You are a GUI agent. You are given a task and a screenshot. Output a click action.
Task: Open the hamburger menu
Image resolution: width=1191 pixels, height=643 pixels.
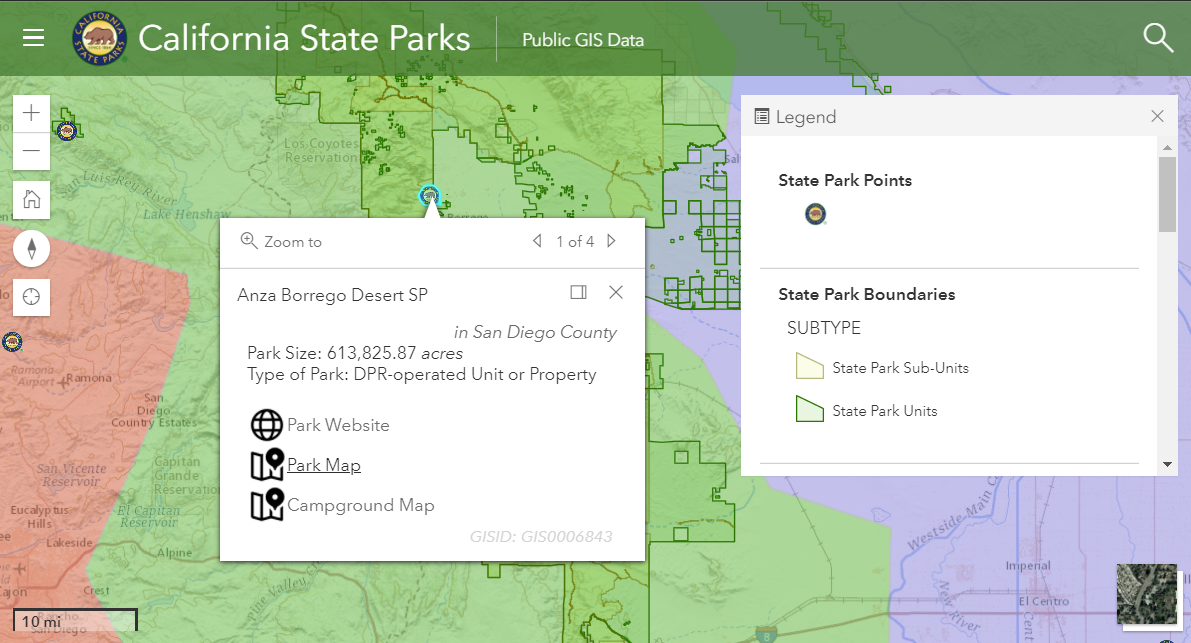33,38
